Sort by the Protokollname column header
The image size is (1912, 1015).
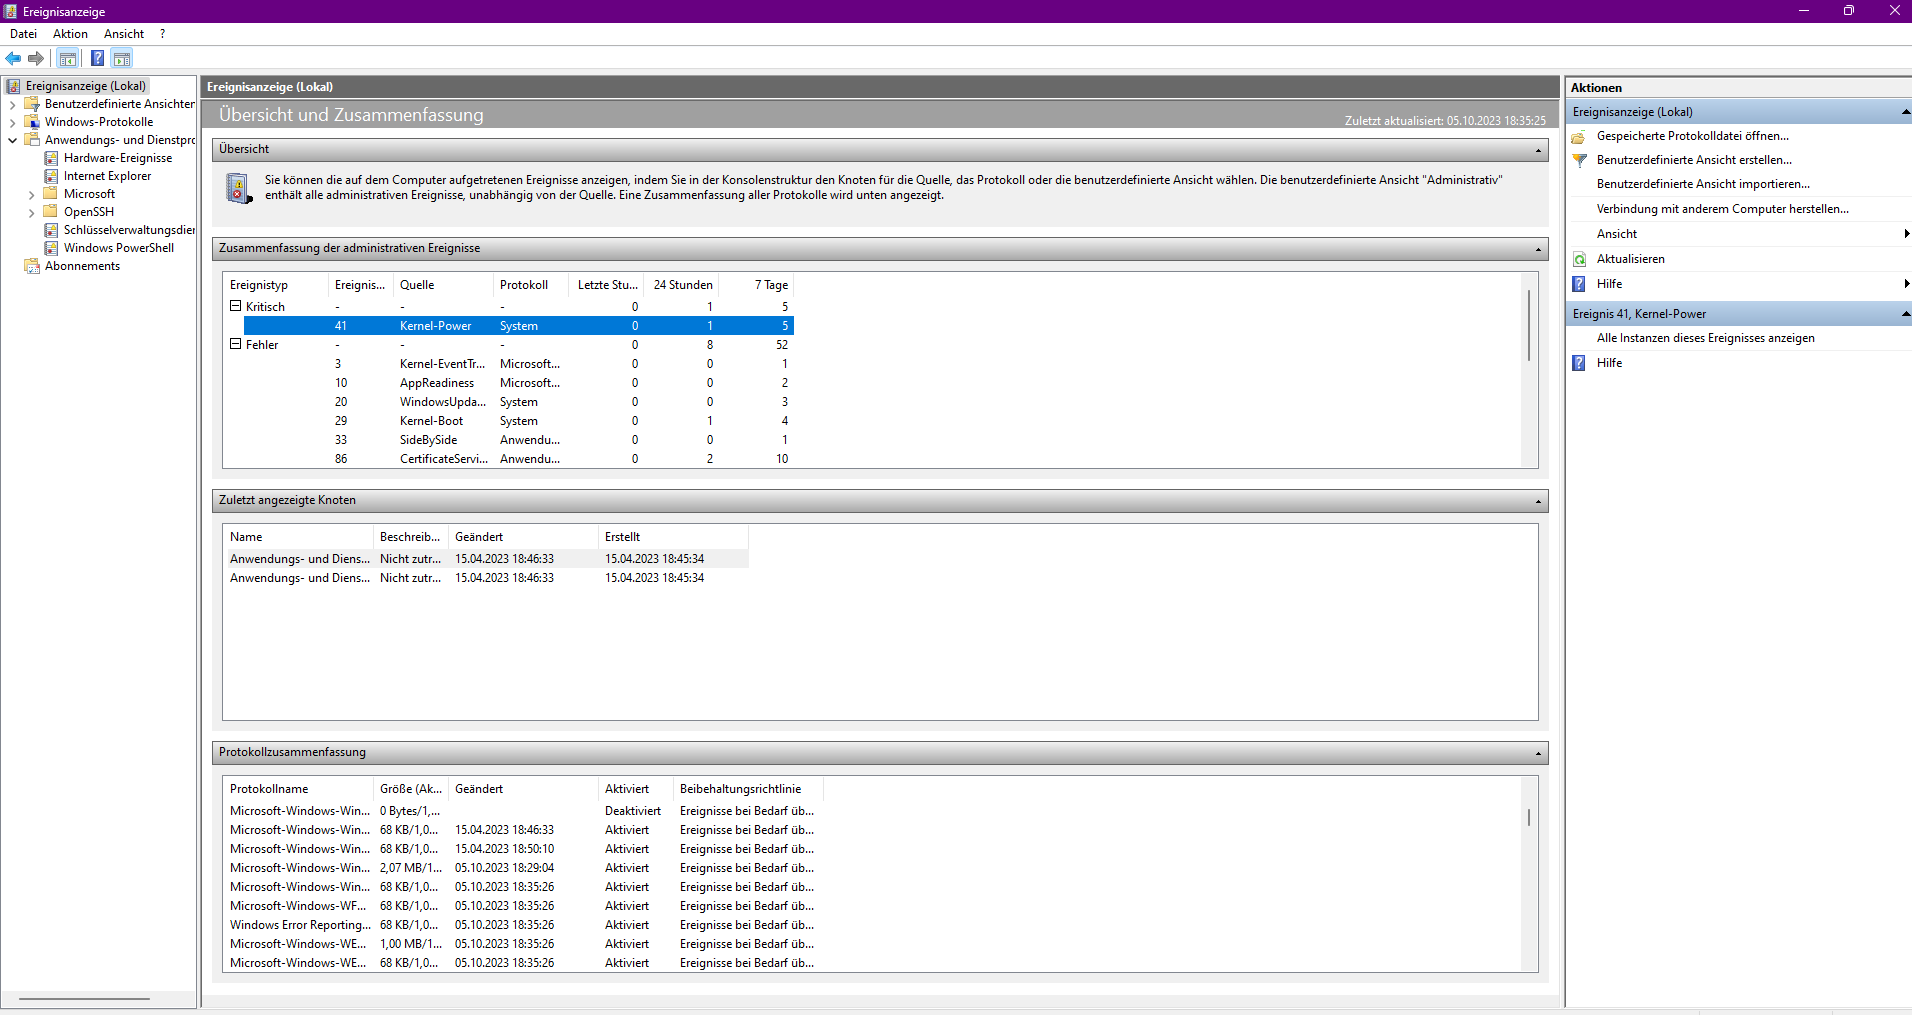(x=298, y=789)
